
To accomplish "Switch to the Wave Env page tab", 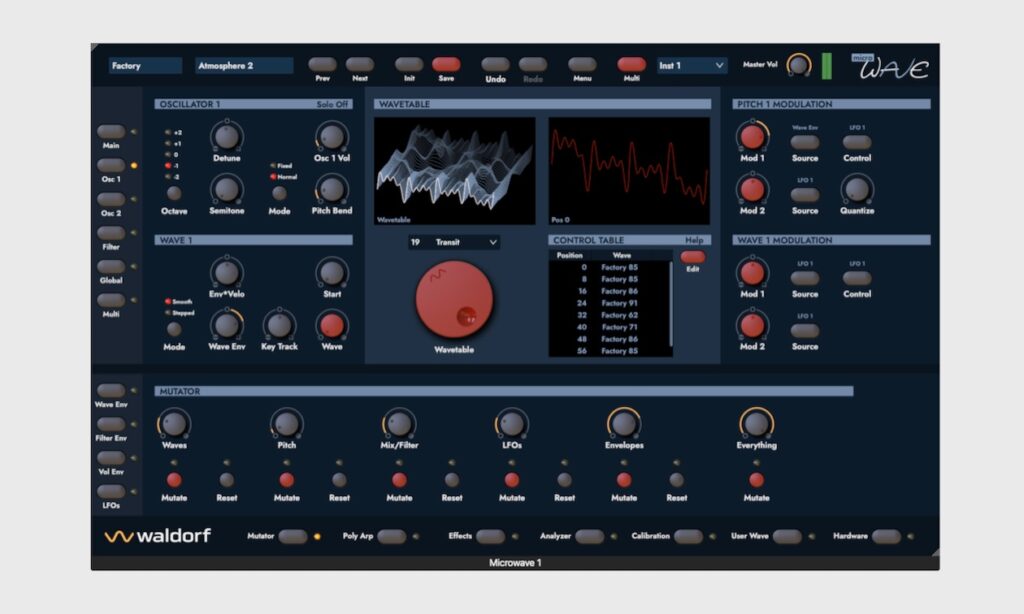I will pos(111,390).
